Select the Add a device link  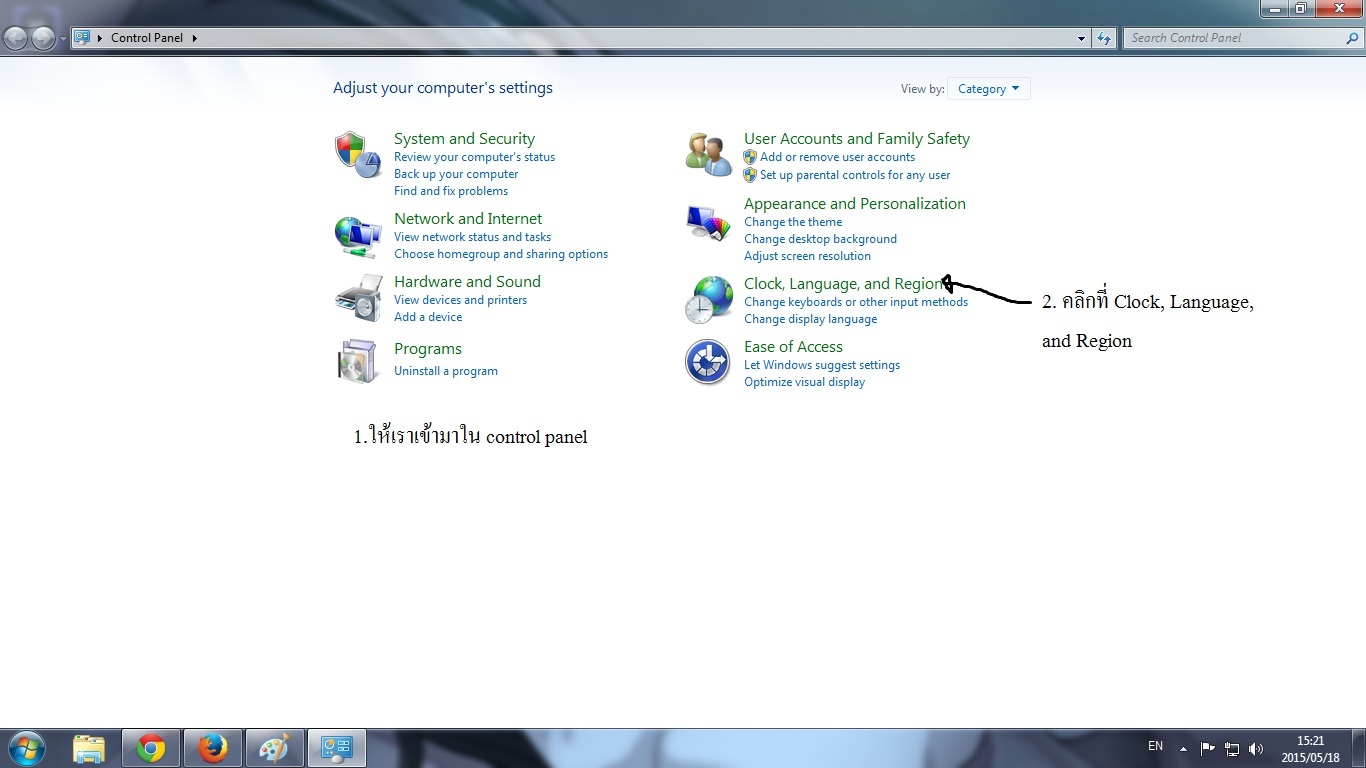click(x=428, y=317)
